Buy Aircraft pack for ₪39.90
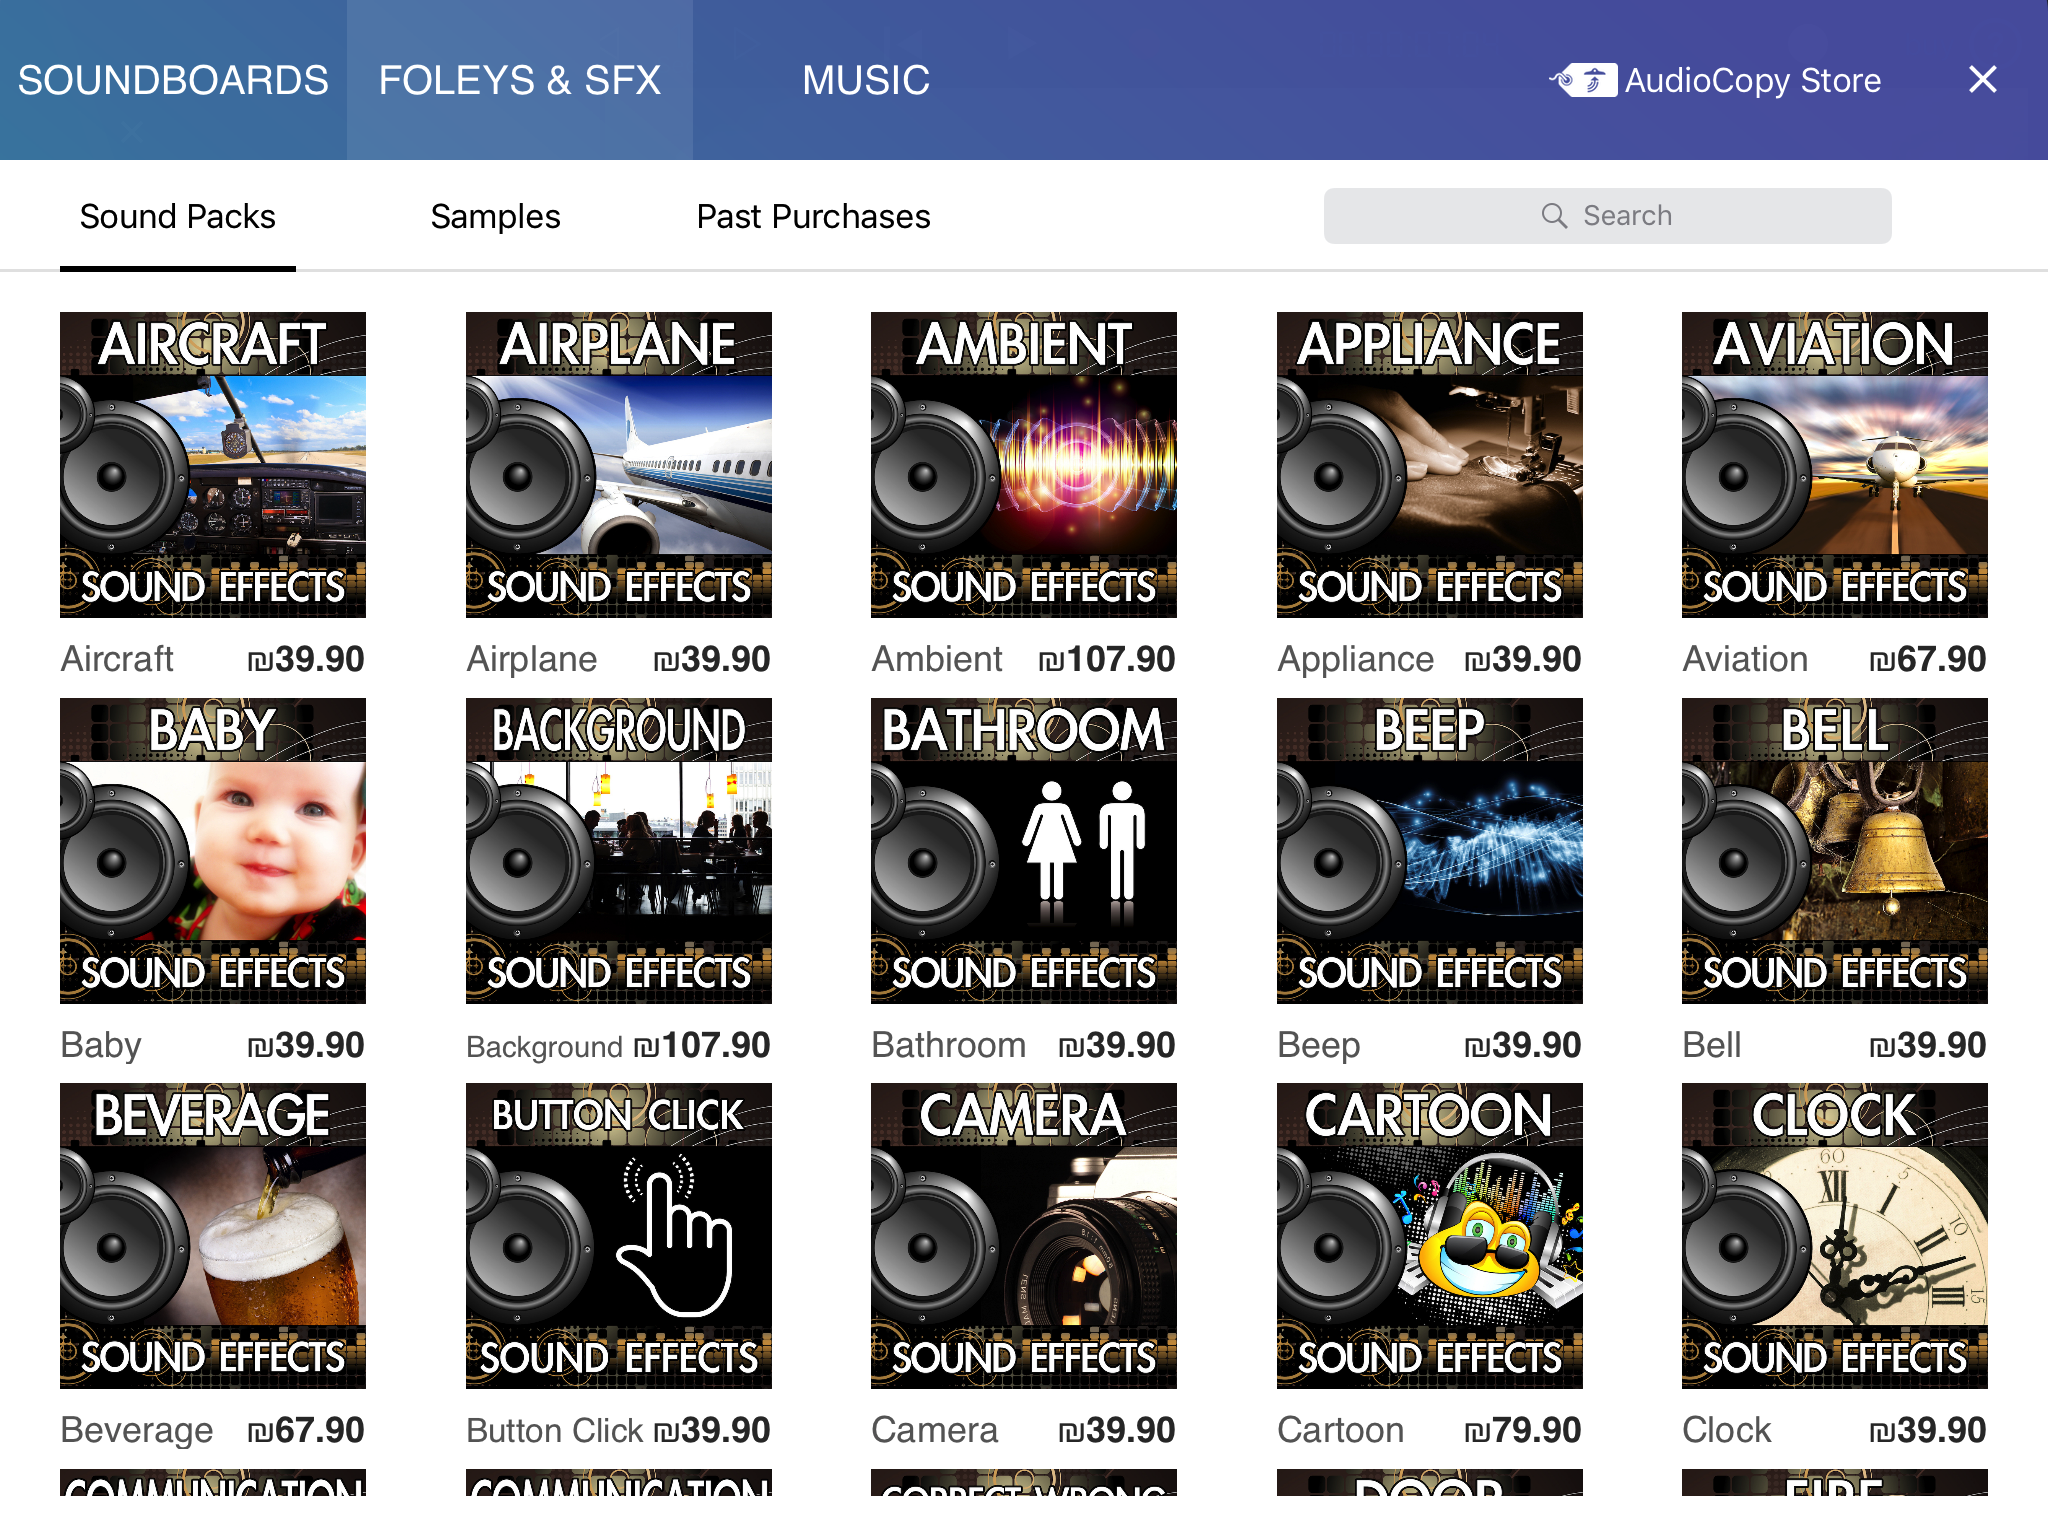 pos(306,659)
